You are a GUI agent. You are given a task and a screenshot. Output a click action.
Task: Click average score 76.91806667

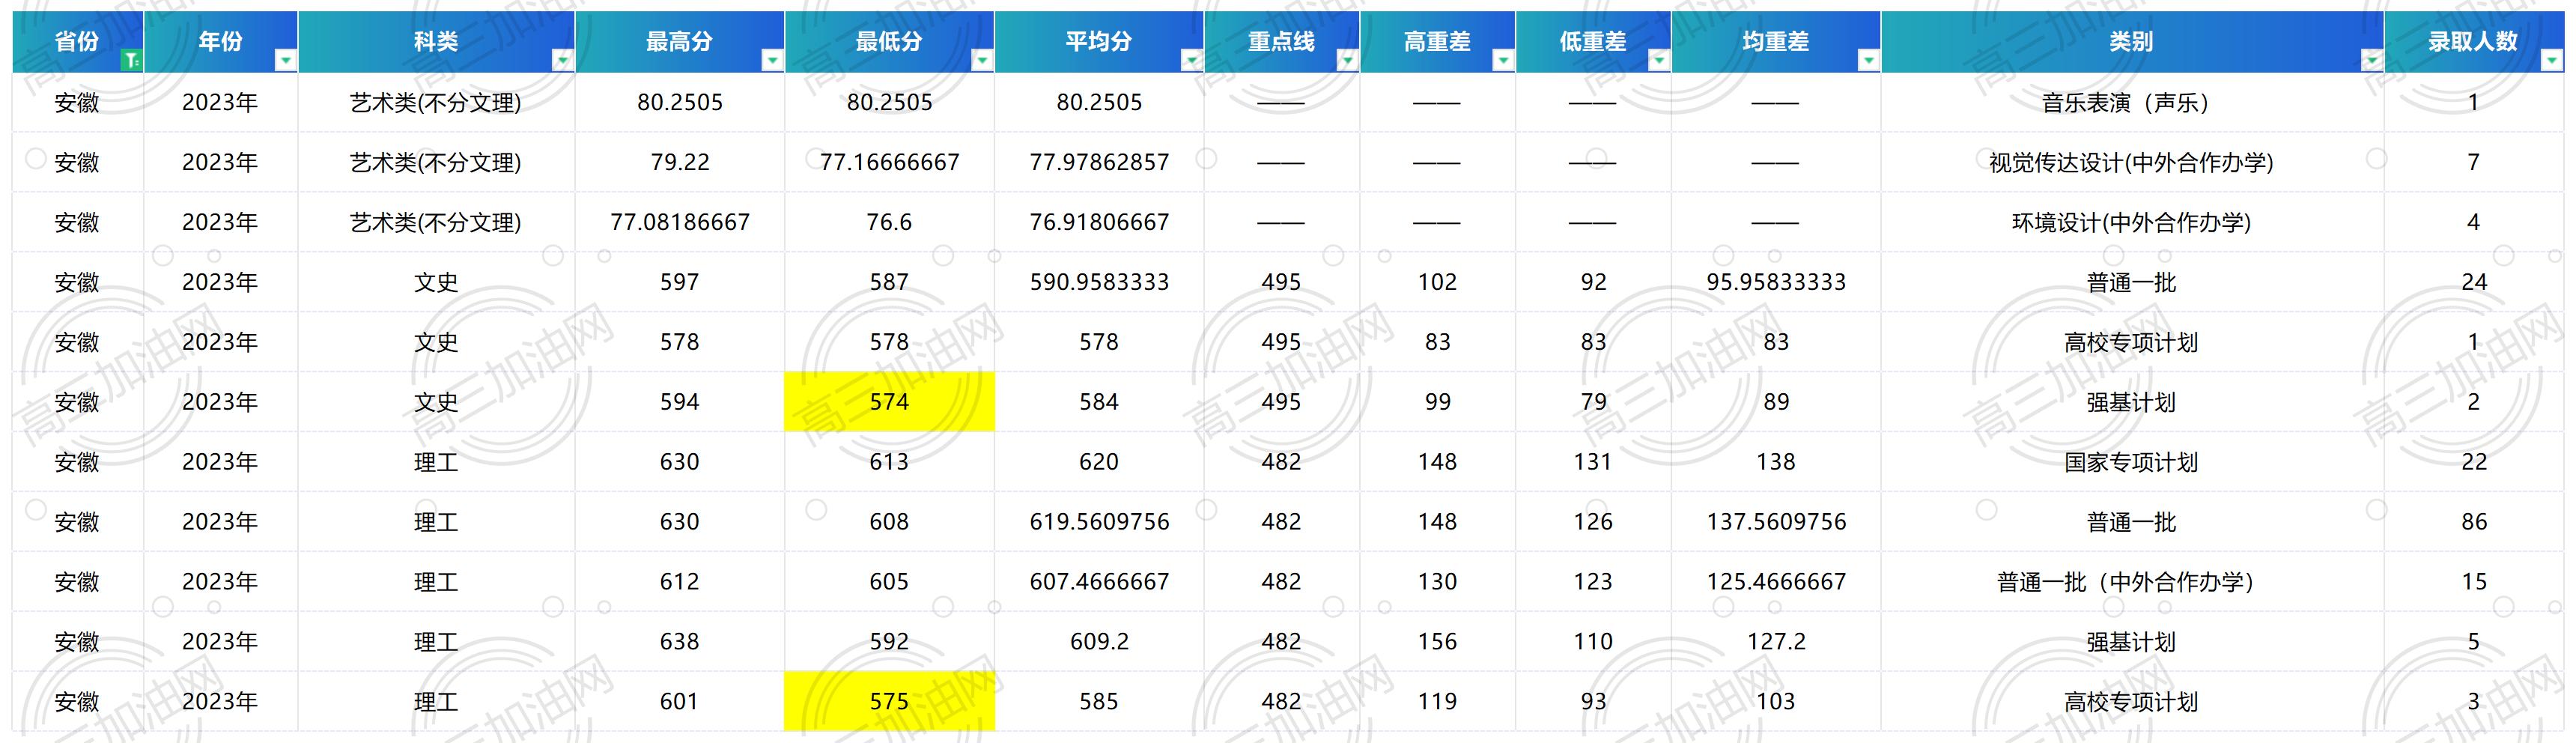(x=1099, y=222)
